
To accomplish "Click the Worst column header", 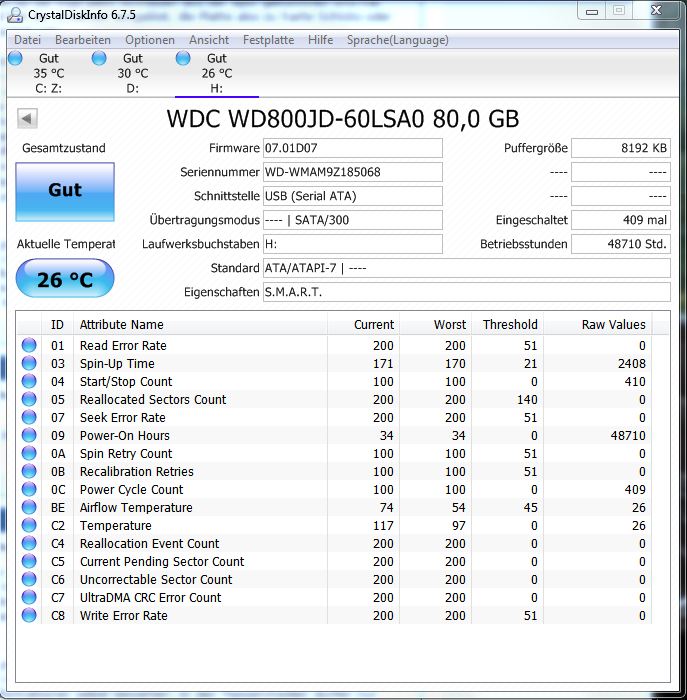I will point(435,325).
